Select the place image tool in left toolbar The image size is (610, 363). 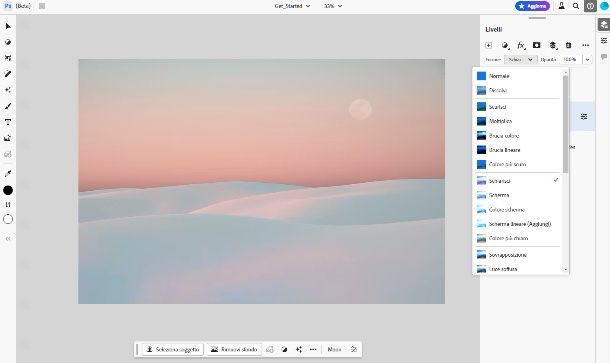click(8, 138)
